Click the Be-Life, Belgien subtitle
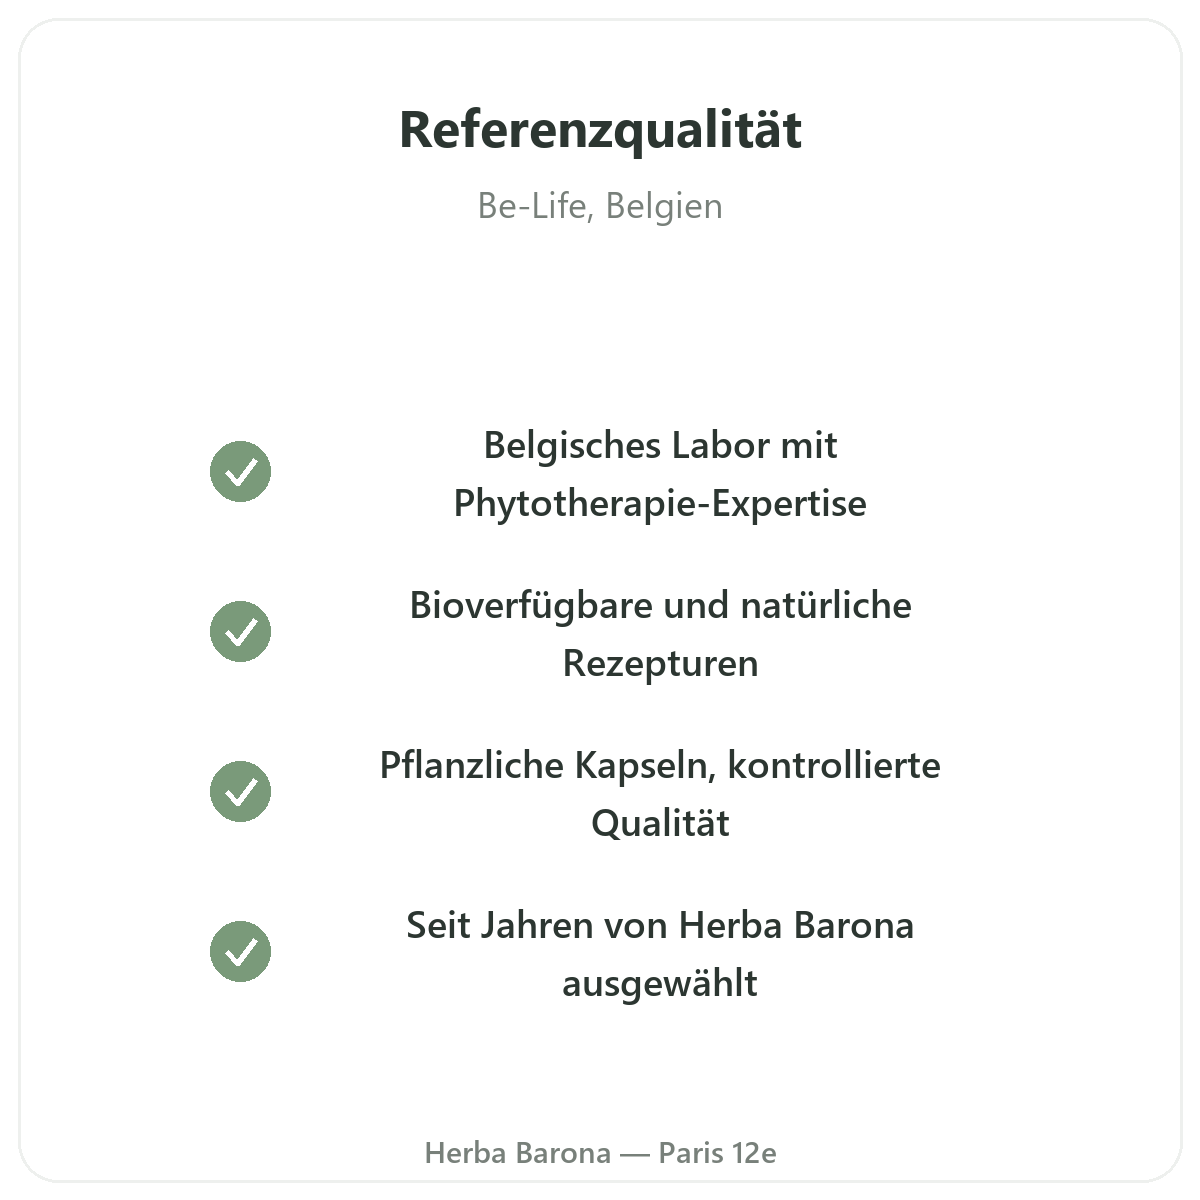1200x1200 pixels. pyautogui.click(x=600, y=206)
